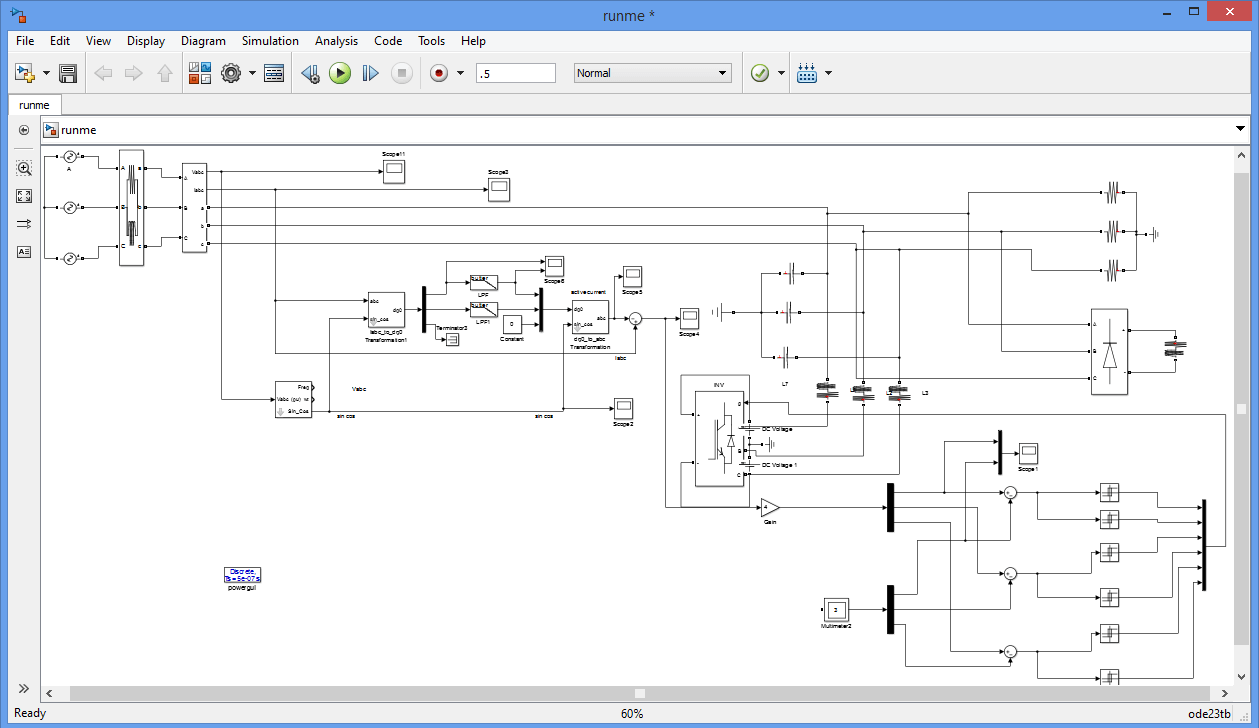Click the Run simulation play button

[x=340, y=73]
